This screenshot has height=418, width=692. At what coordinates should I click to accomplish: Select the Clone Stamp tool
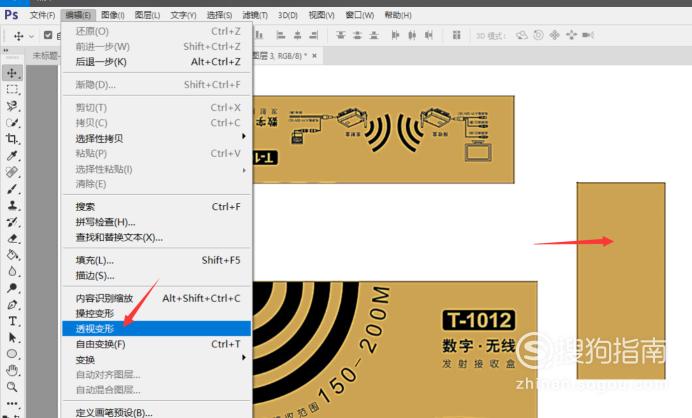click(x=12, y=205)
